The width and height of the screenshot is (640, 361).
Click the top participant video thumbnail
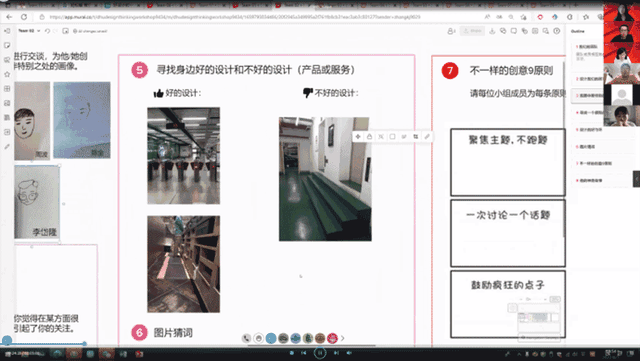click(621, 12)
